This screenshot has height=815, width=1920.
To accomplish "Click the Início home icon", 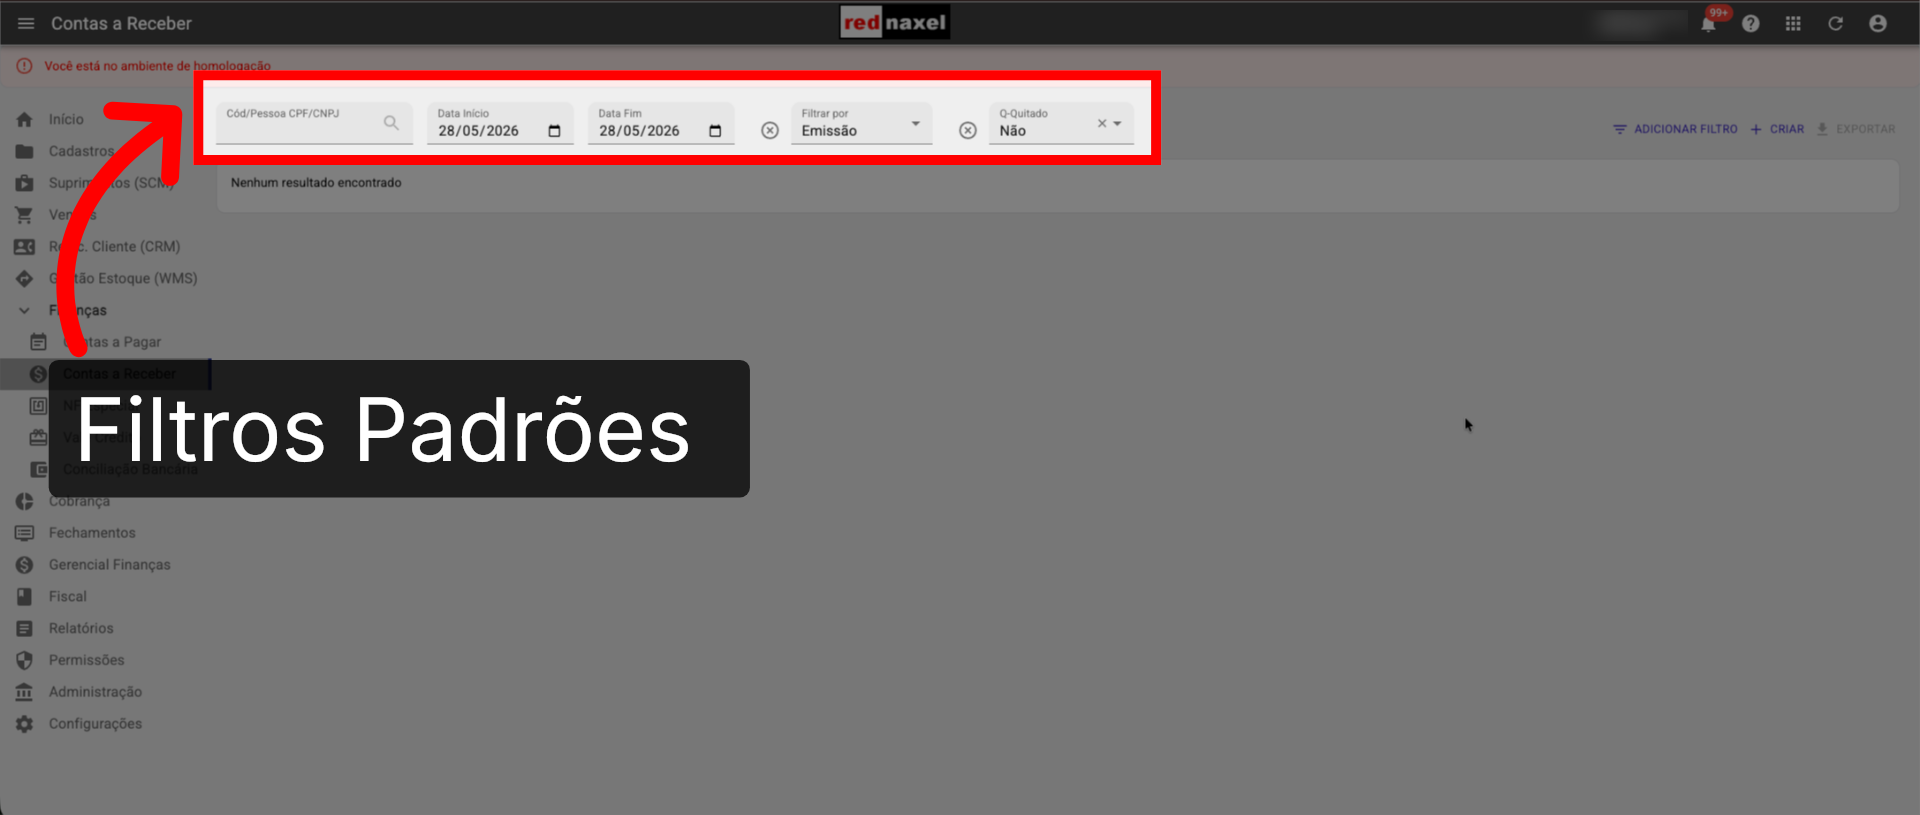I will [24, 119].
